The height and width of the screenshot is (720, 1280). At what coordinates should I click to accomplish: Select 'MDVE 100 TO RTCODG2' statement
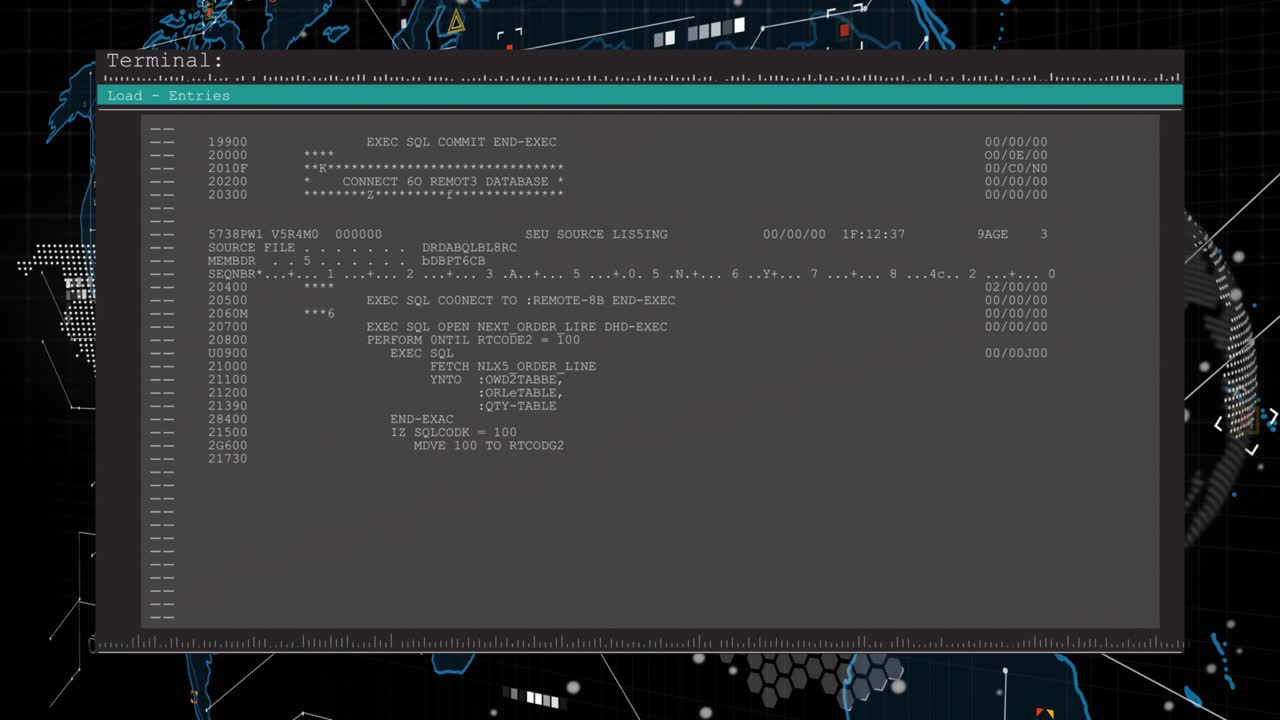point(489,445)
